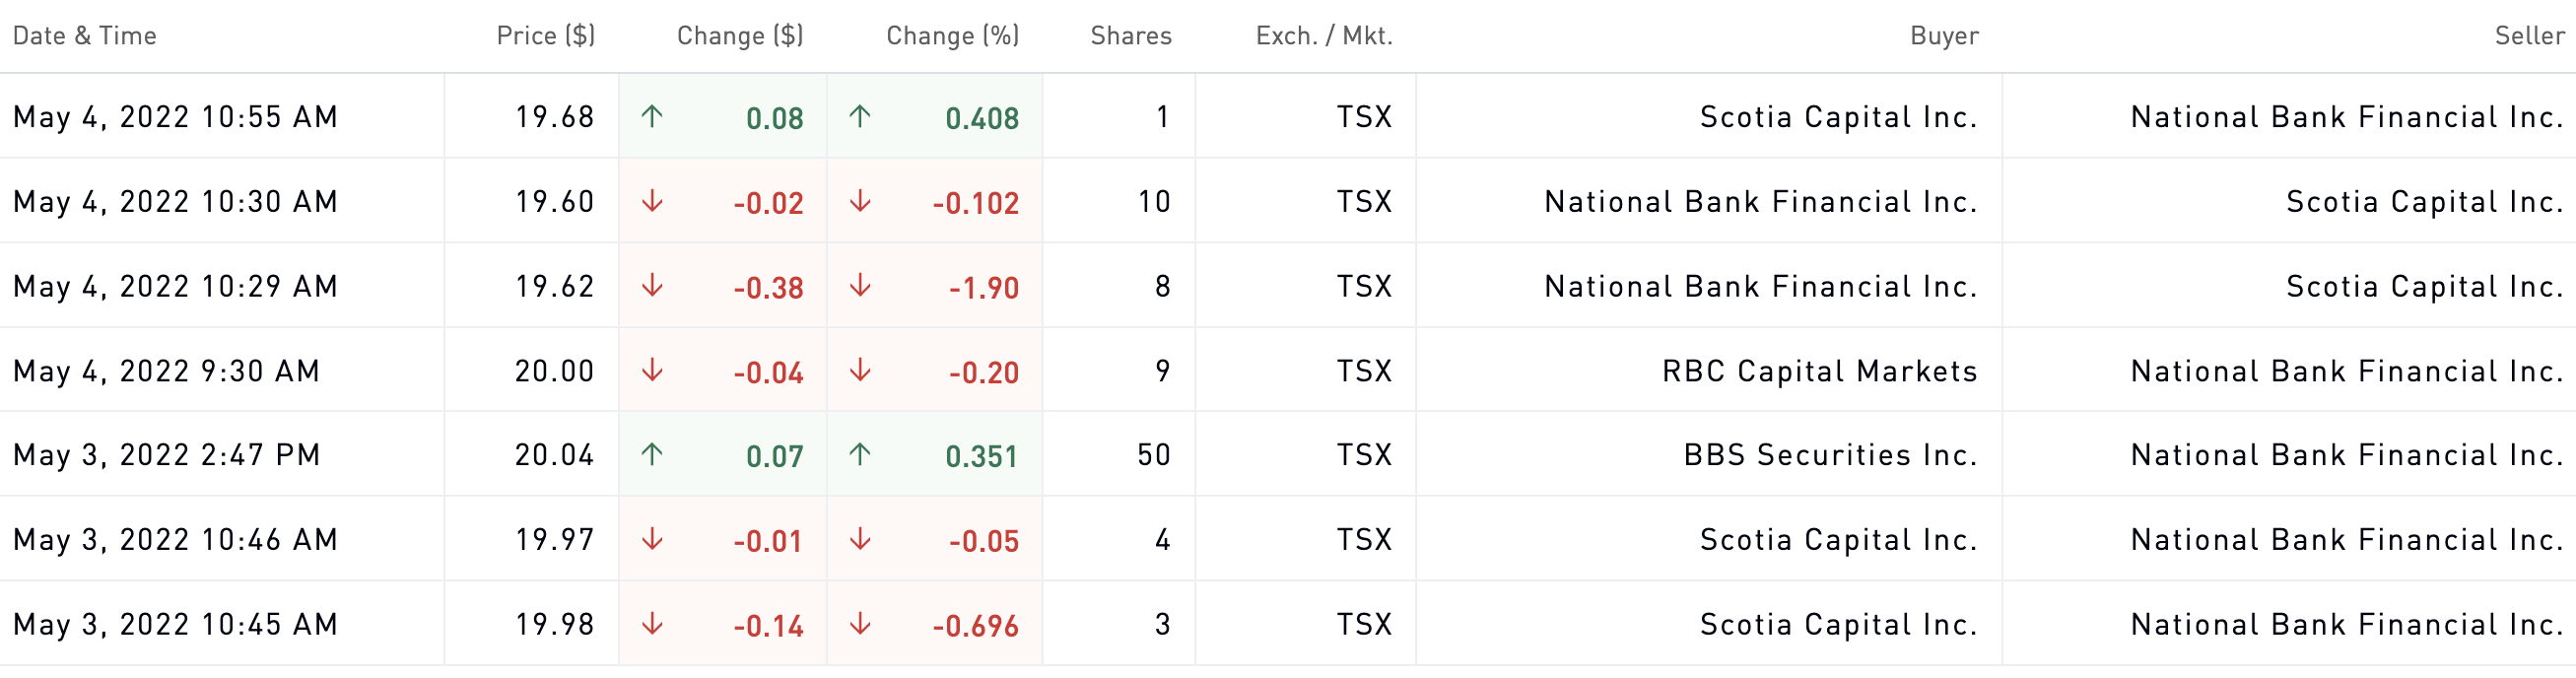Click the 0.08 dollar change value
This screenshot has width=2576, height=678.
point(775,119)
